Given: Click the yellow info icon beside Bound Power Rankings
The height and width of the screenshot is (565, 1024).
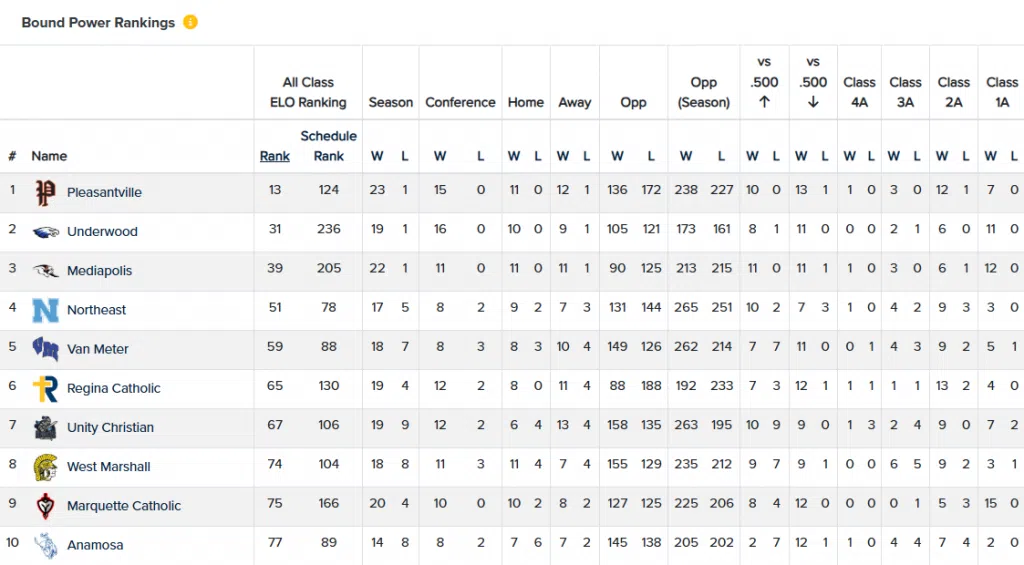Looking at the screenshot, I should 190,22.
